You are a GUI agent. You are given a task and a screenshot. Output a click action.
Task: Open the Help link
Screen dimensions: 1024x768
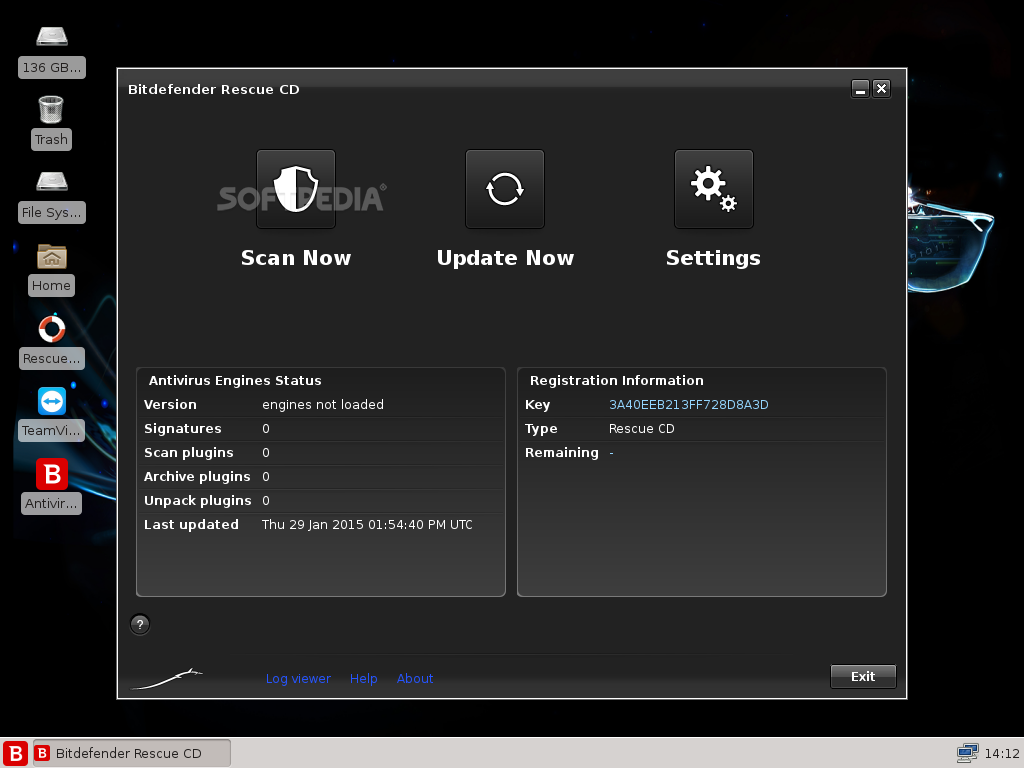click(364, 679)
